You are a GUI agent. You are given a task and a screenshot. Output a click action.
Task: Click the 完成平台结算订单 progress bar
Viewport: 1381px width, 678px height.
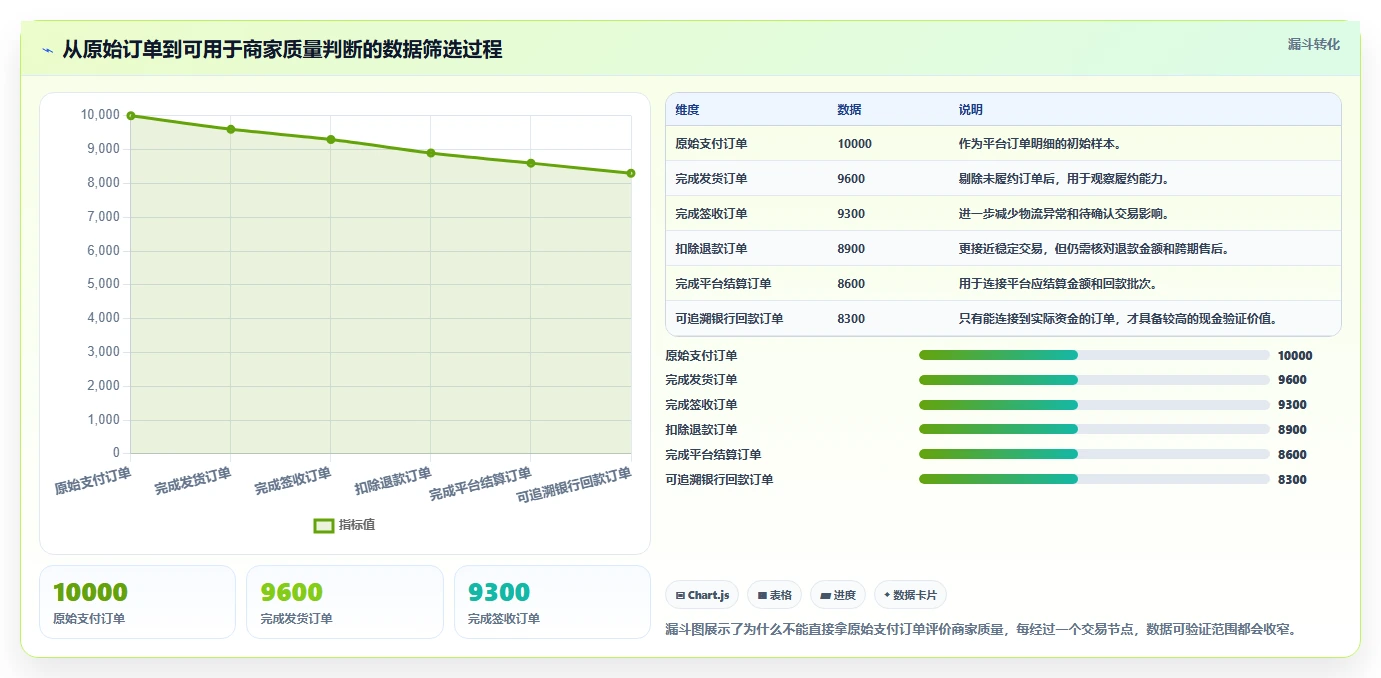[x=1094, y=455]
